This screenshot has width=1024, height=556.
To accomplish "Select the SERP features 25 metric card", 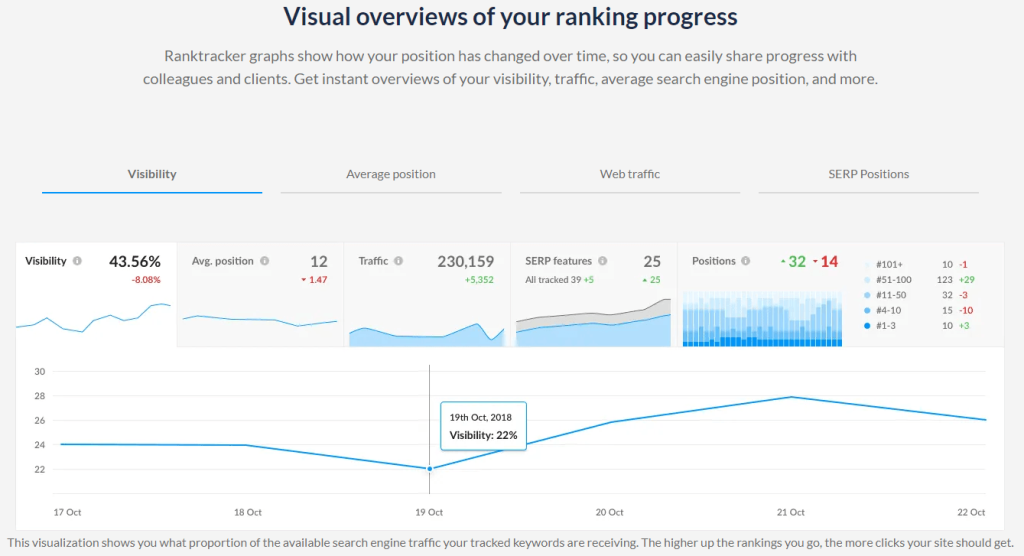I will click(x=593, y=270).
